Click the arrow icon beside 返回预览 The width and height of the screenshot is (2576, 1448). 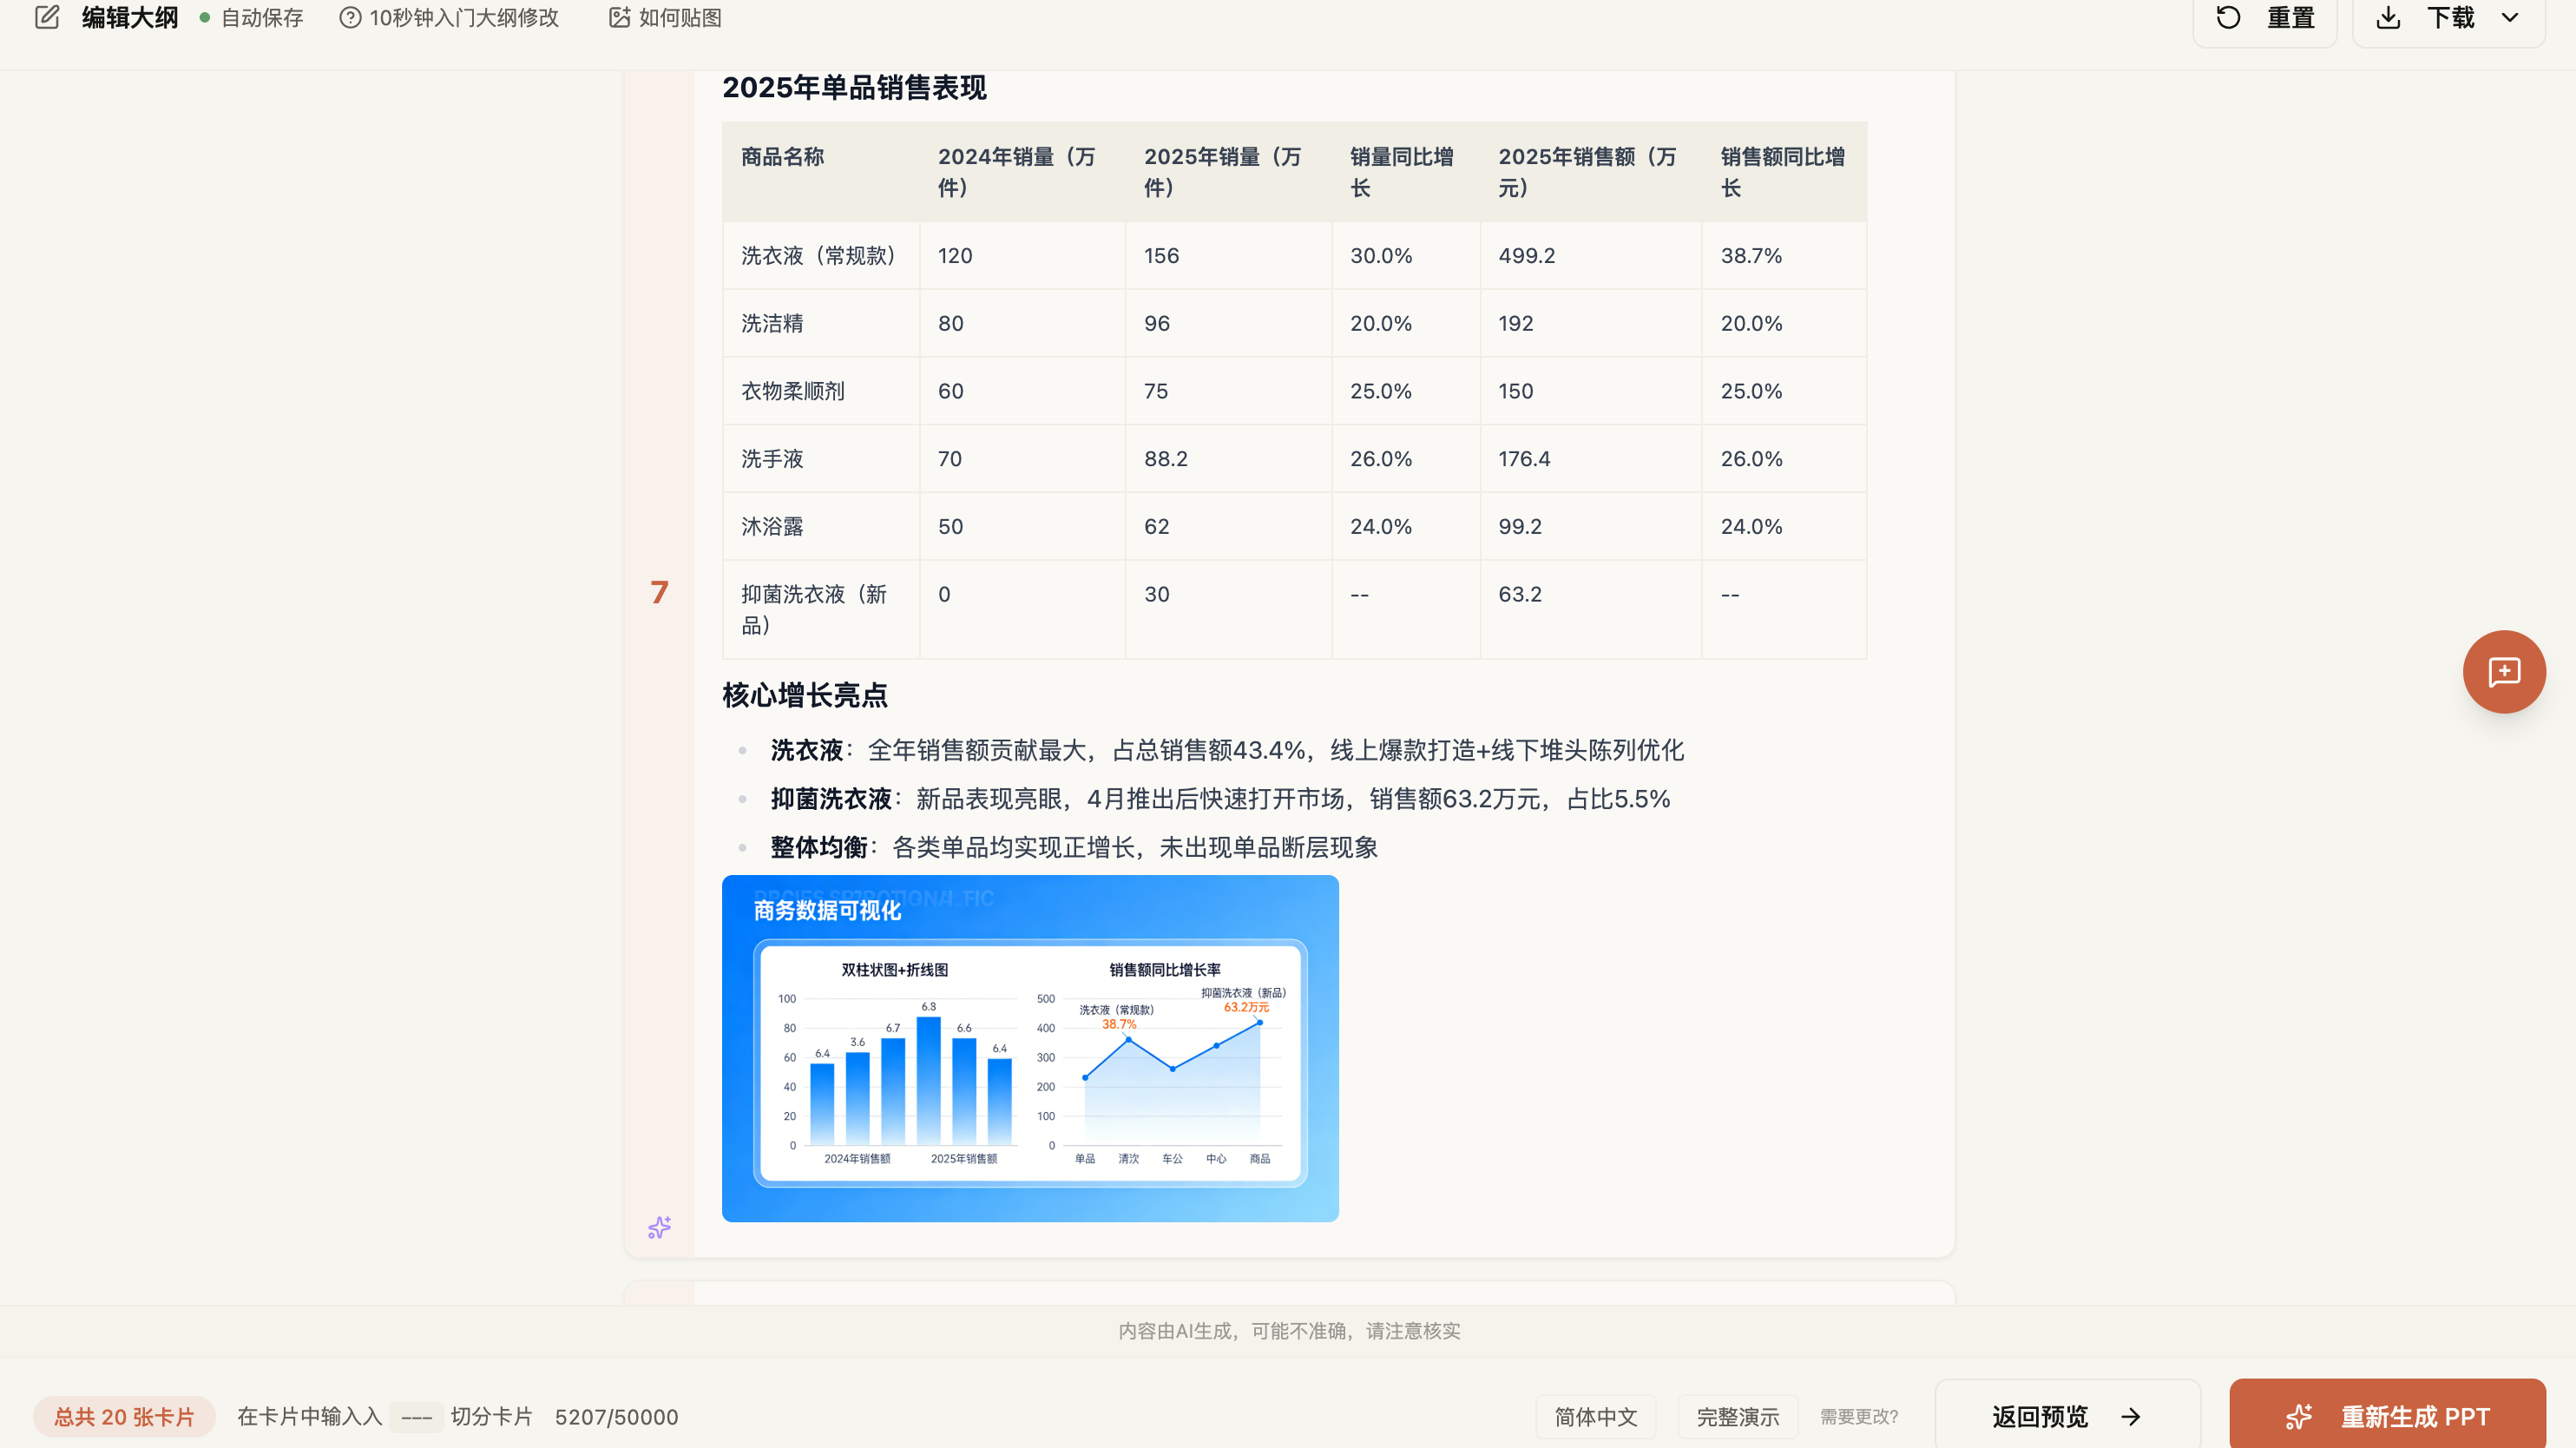[x=2131, y=1417]
